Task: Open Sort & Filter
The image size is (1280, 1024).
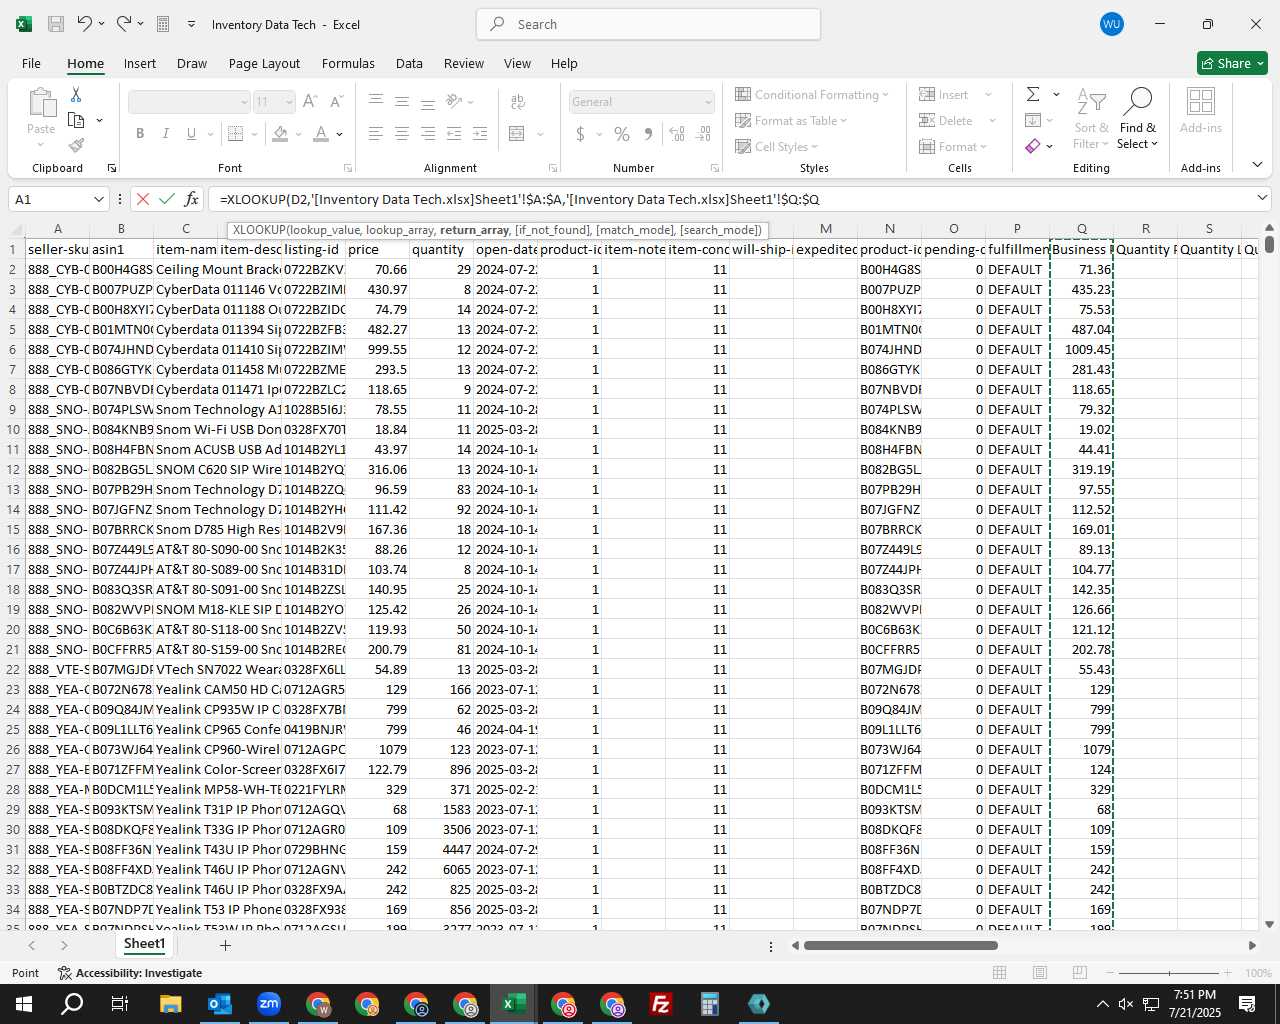Action: [1091, 119]
